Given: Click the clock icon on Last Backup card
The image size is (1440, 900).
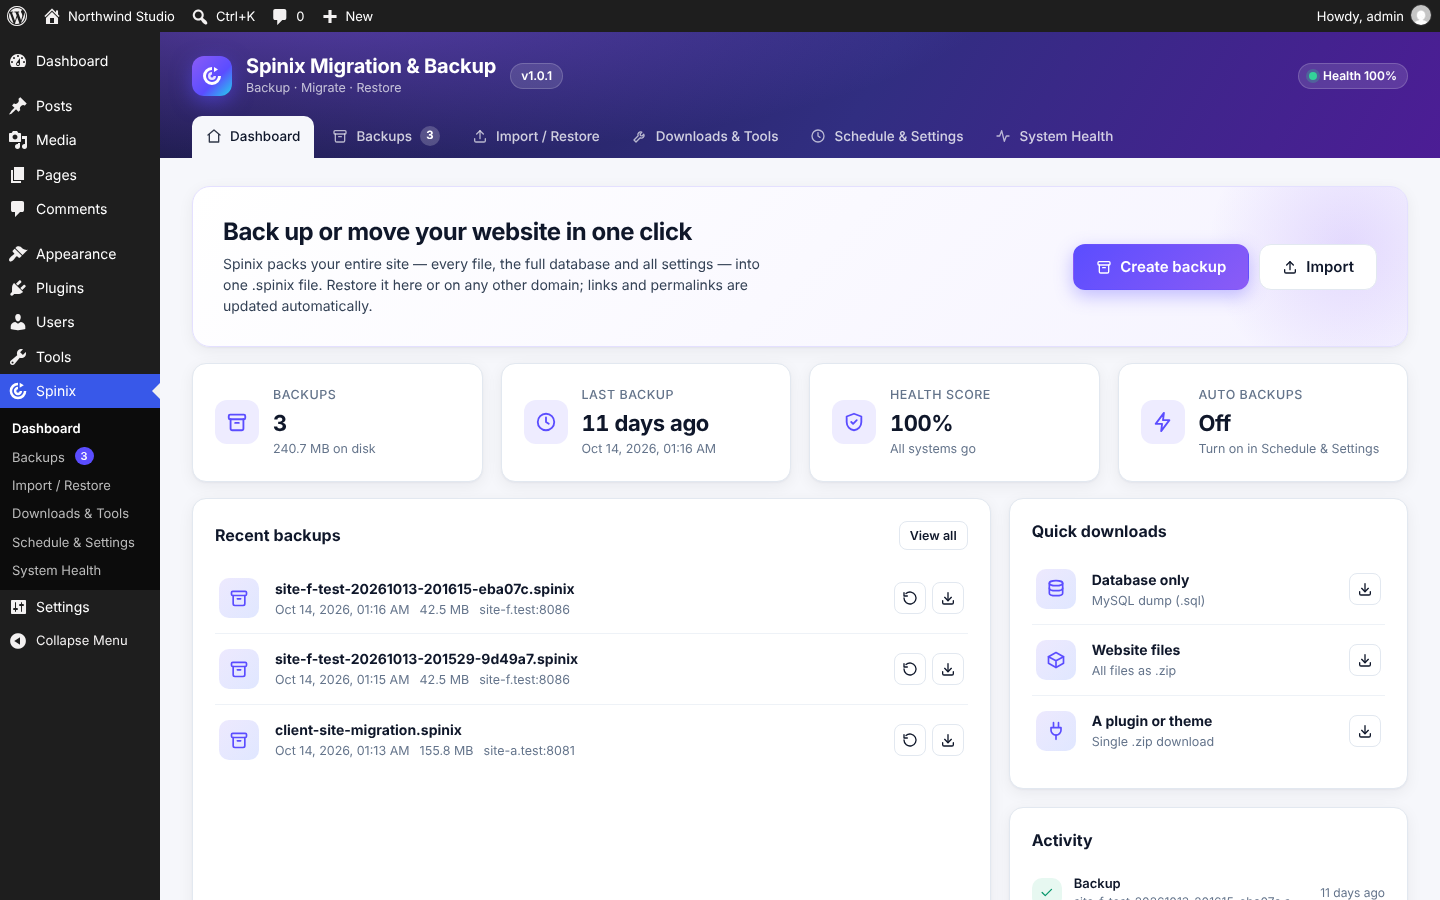Looking at the screenshot, I should click(546, 422).
